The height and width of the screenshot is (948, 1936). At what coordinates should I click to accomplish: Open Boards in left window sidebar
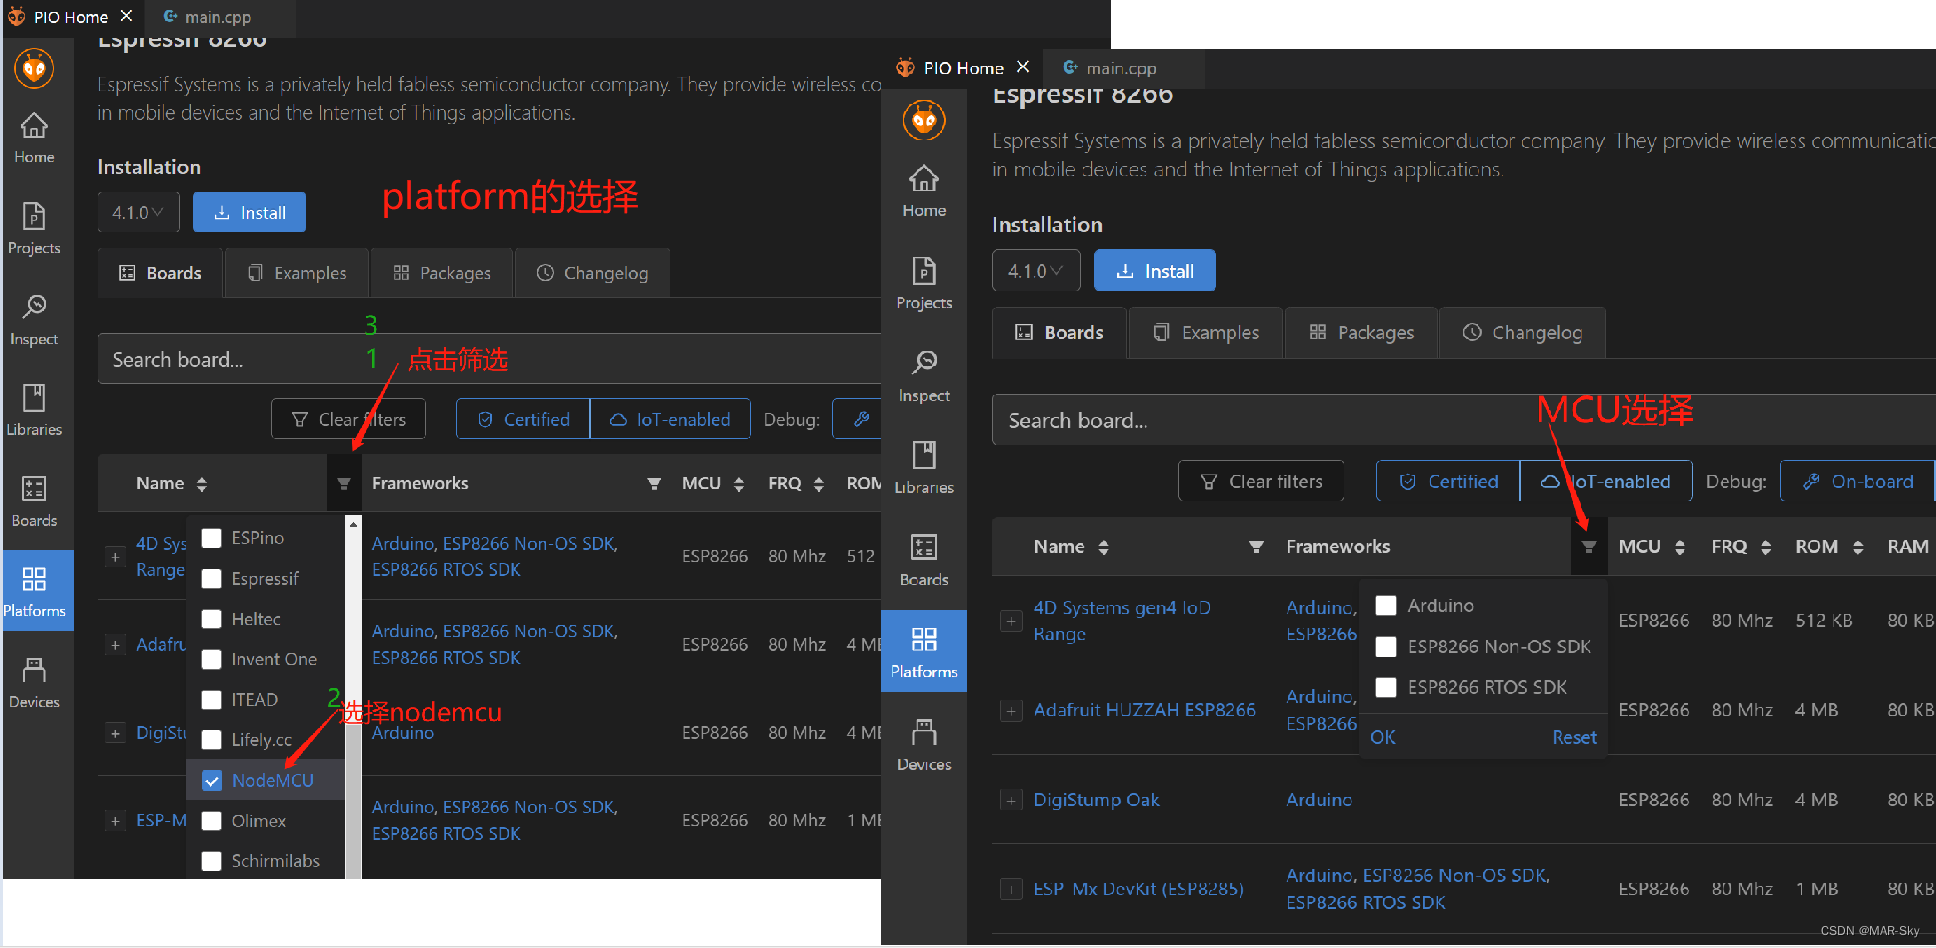point(34,502)
